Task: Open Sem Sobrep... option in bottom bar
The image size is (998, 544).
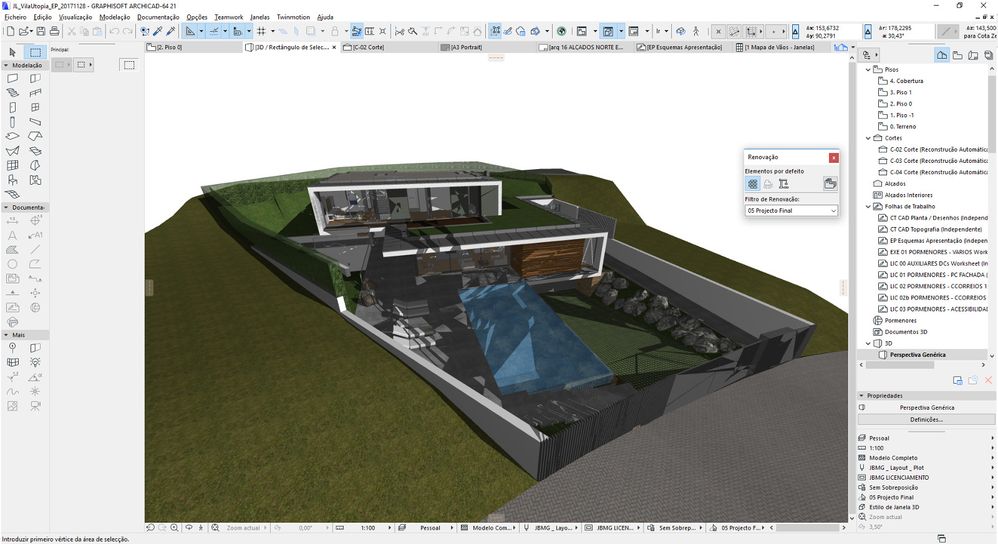Action: (677, 527)
